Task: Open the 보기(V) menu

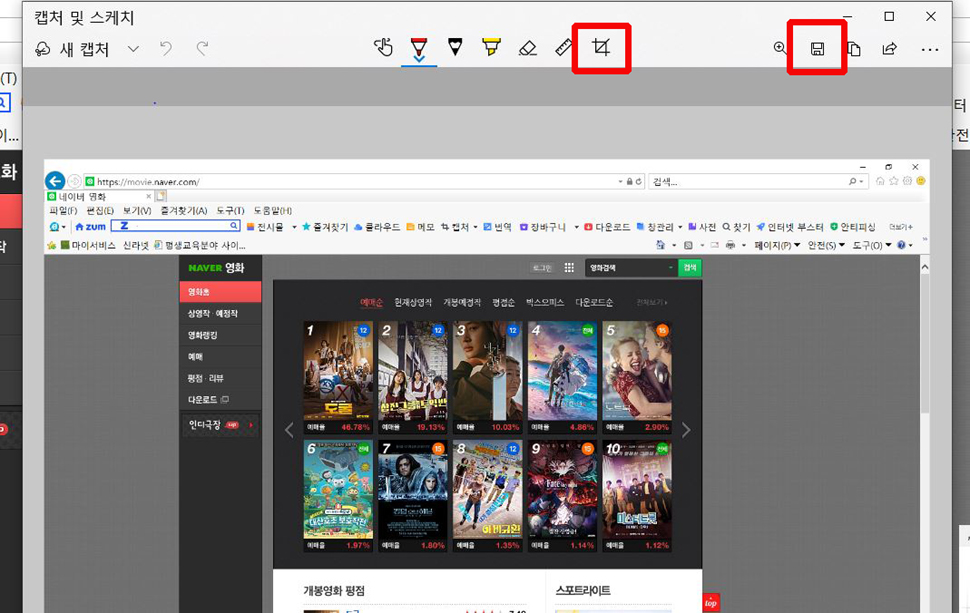Action: coord(137,211)
